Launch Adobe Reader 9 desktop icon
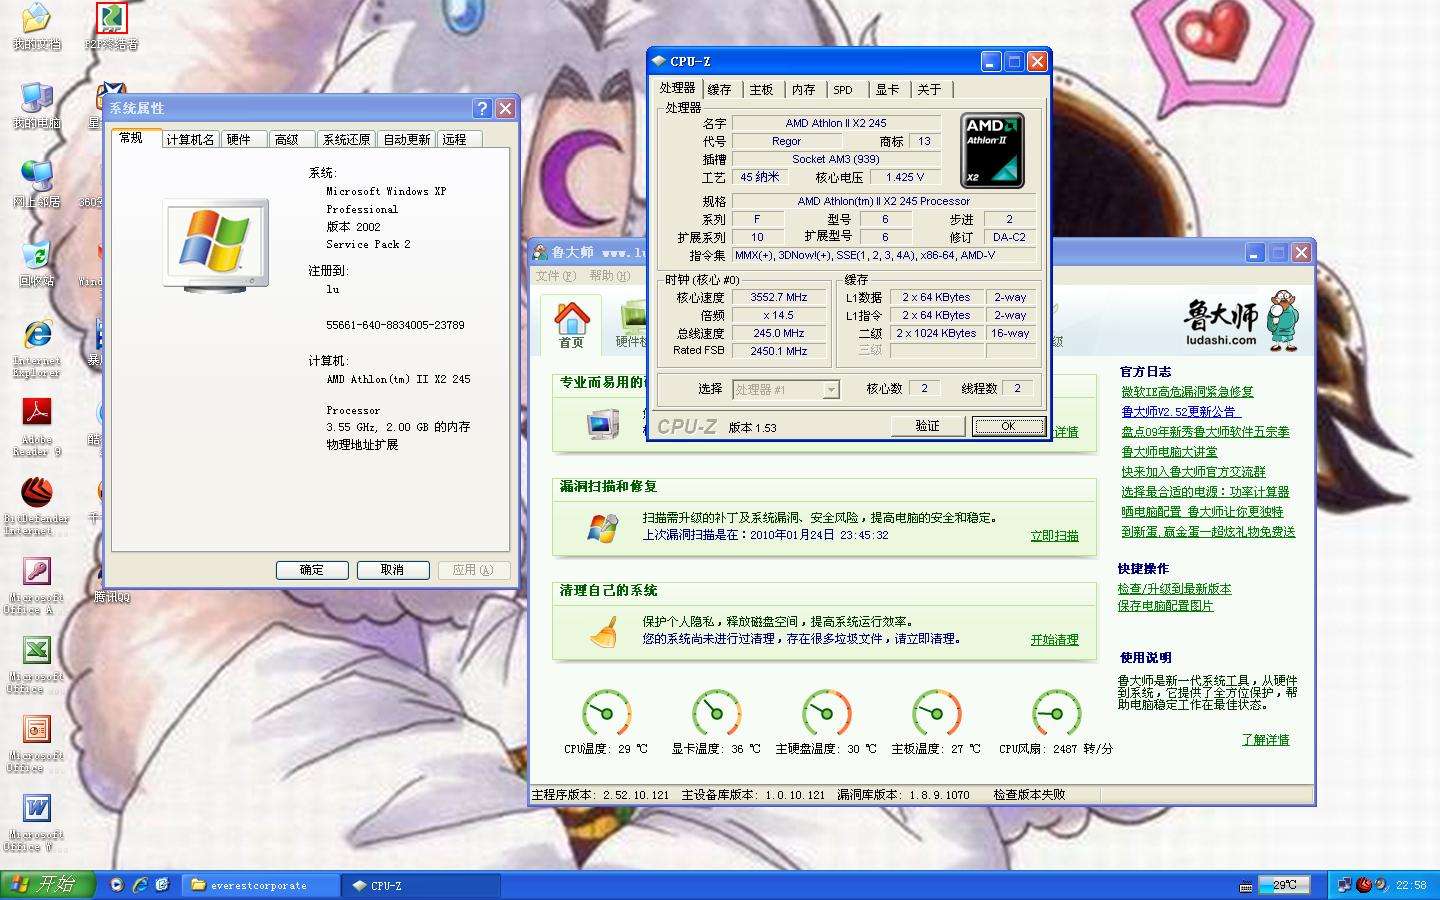Image resolution: width=1440 pixels, height=900 pixels. pyautogui.click(x=36, y=427)
